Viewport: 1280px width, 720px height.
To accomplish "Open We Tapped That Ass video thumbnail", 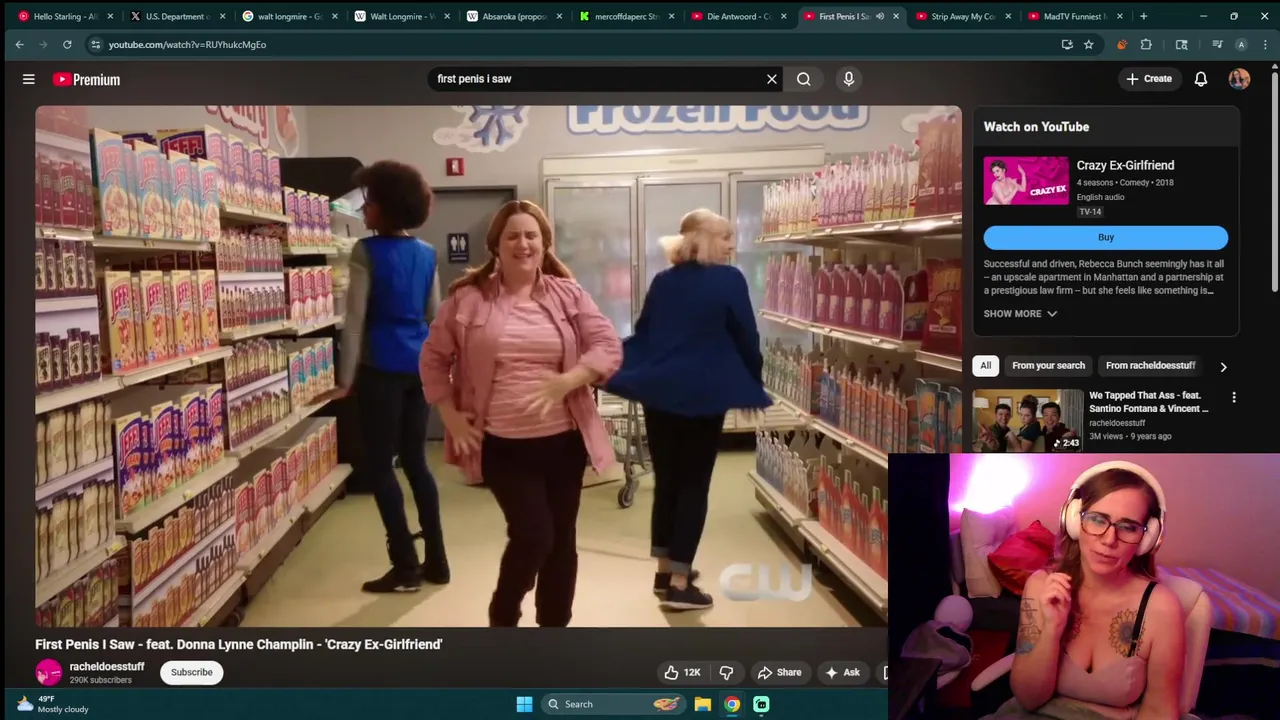I will (x=1027, y=420).
